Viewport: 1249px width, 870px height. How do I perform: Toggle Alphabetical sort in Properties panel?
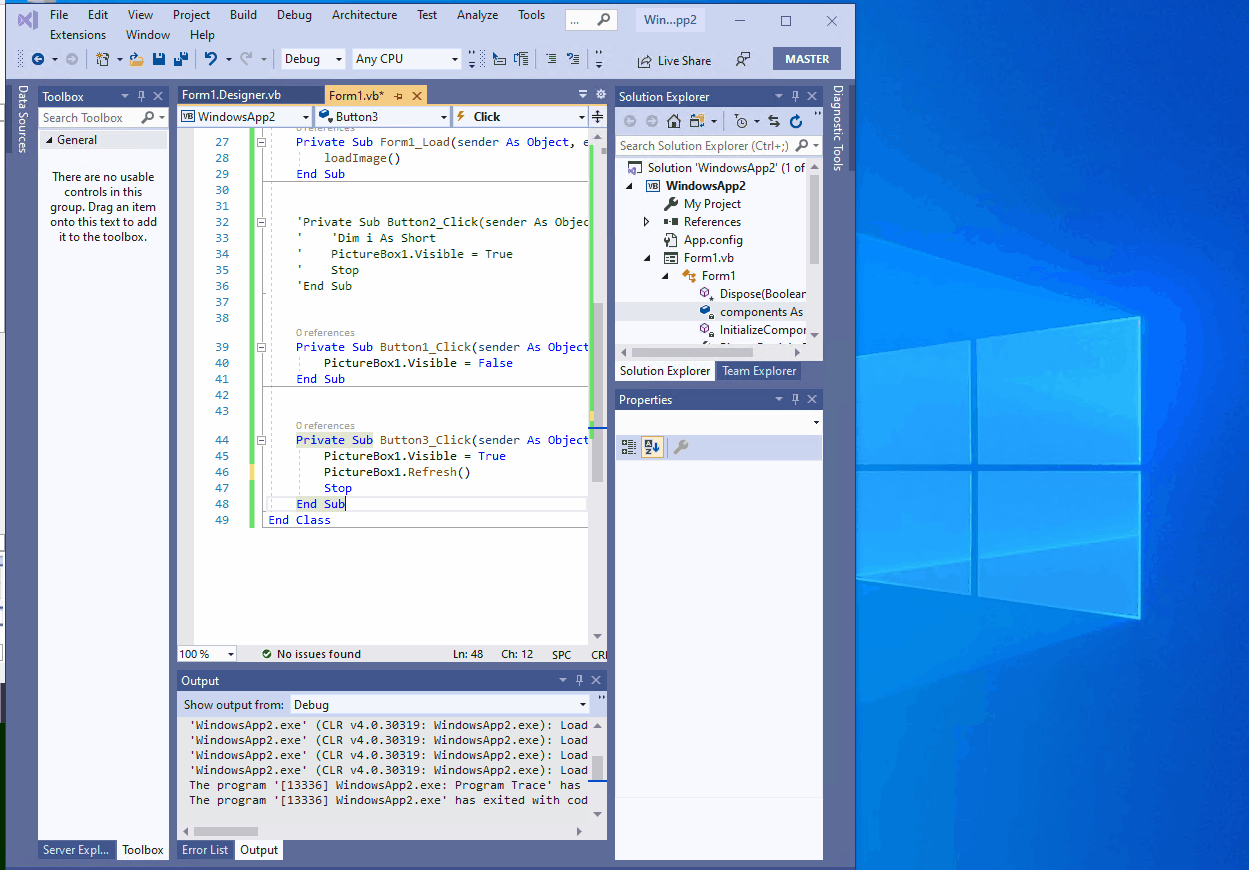(651, 447)
